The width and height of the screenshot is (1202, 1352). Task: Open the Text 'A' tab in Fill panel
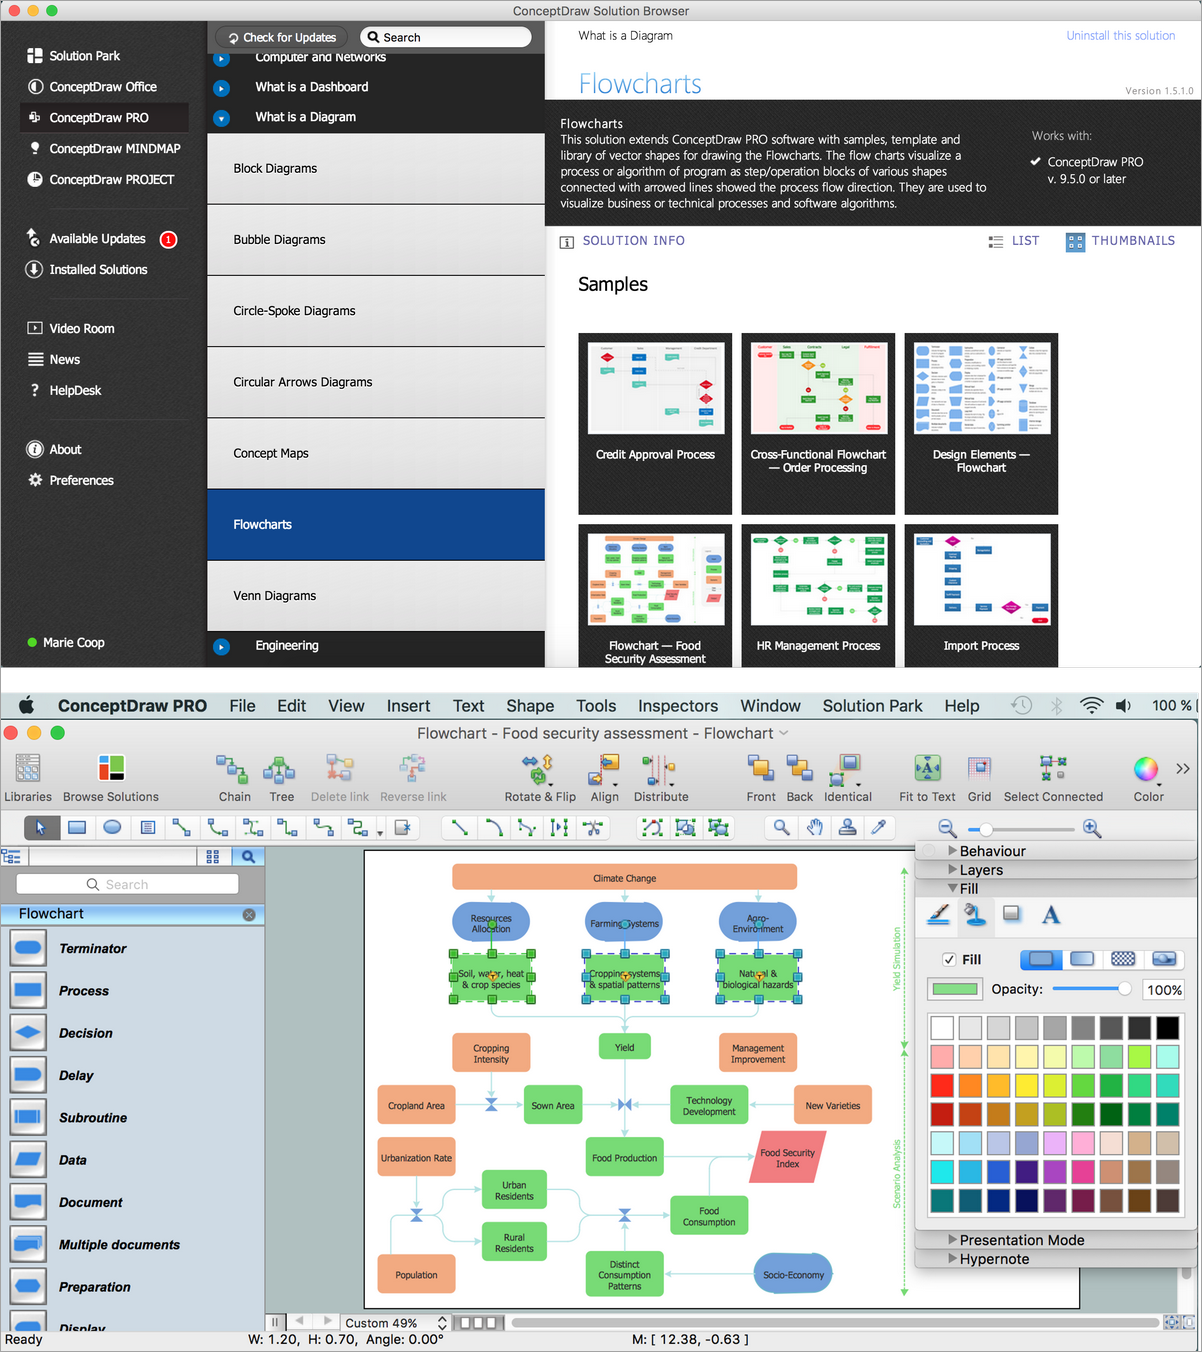coord(1050,914)
